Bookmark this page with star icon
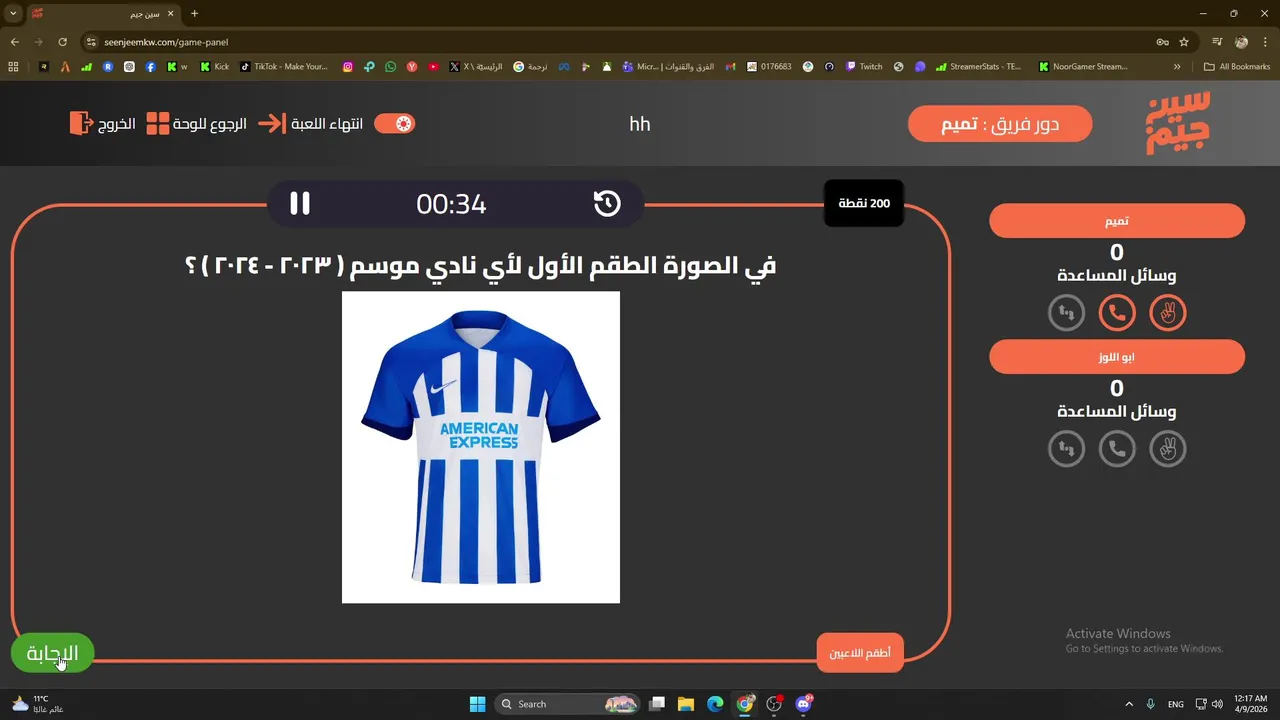The width and height of the screenshot is (1280, 720). pos(1184,42)
